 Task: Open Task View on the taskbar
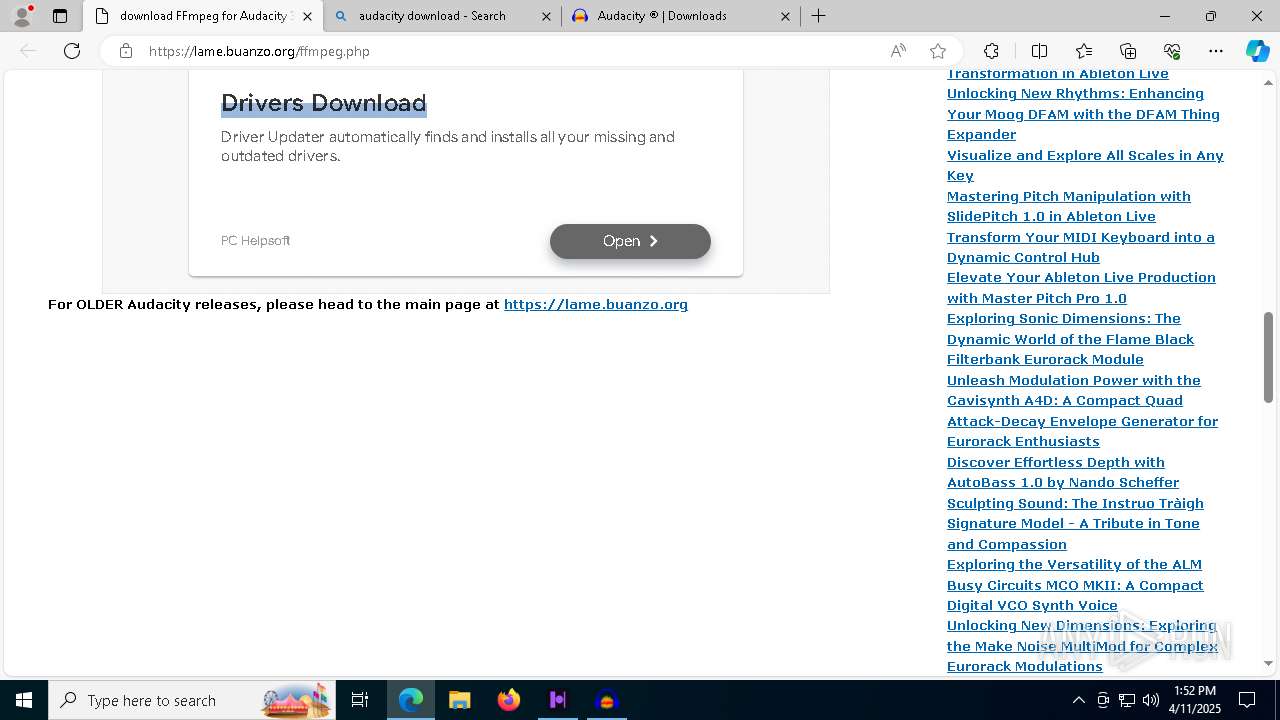click(x=360, y=700)
